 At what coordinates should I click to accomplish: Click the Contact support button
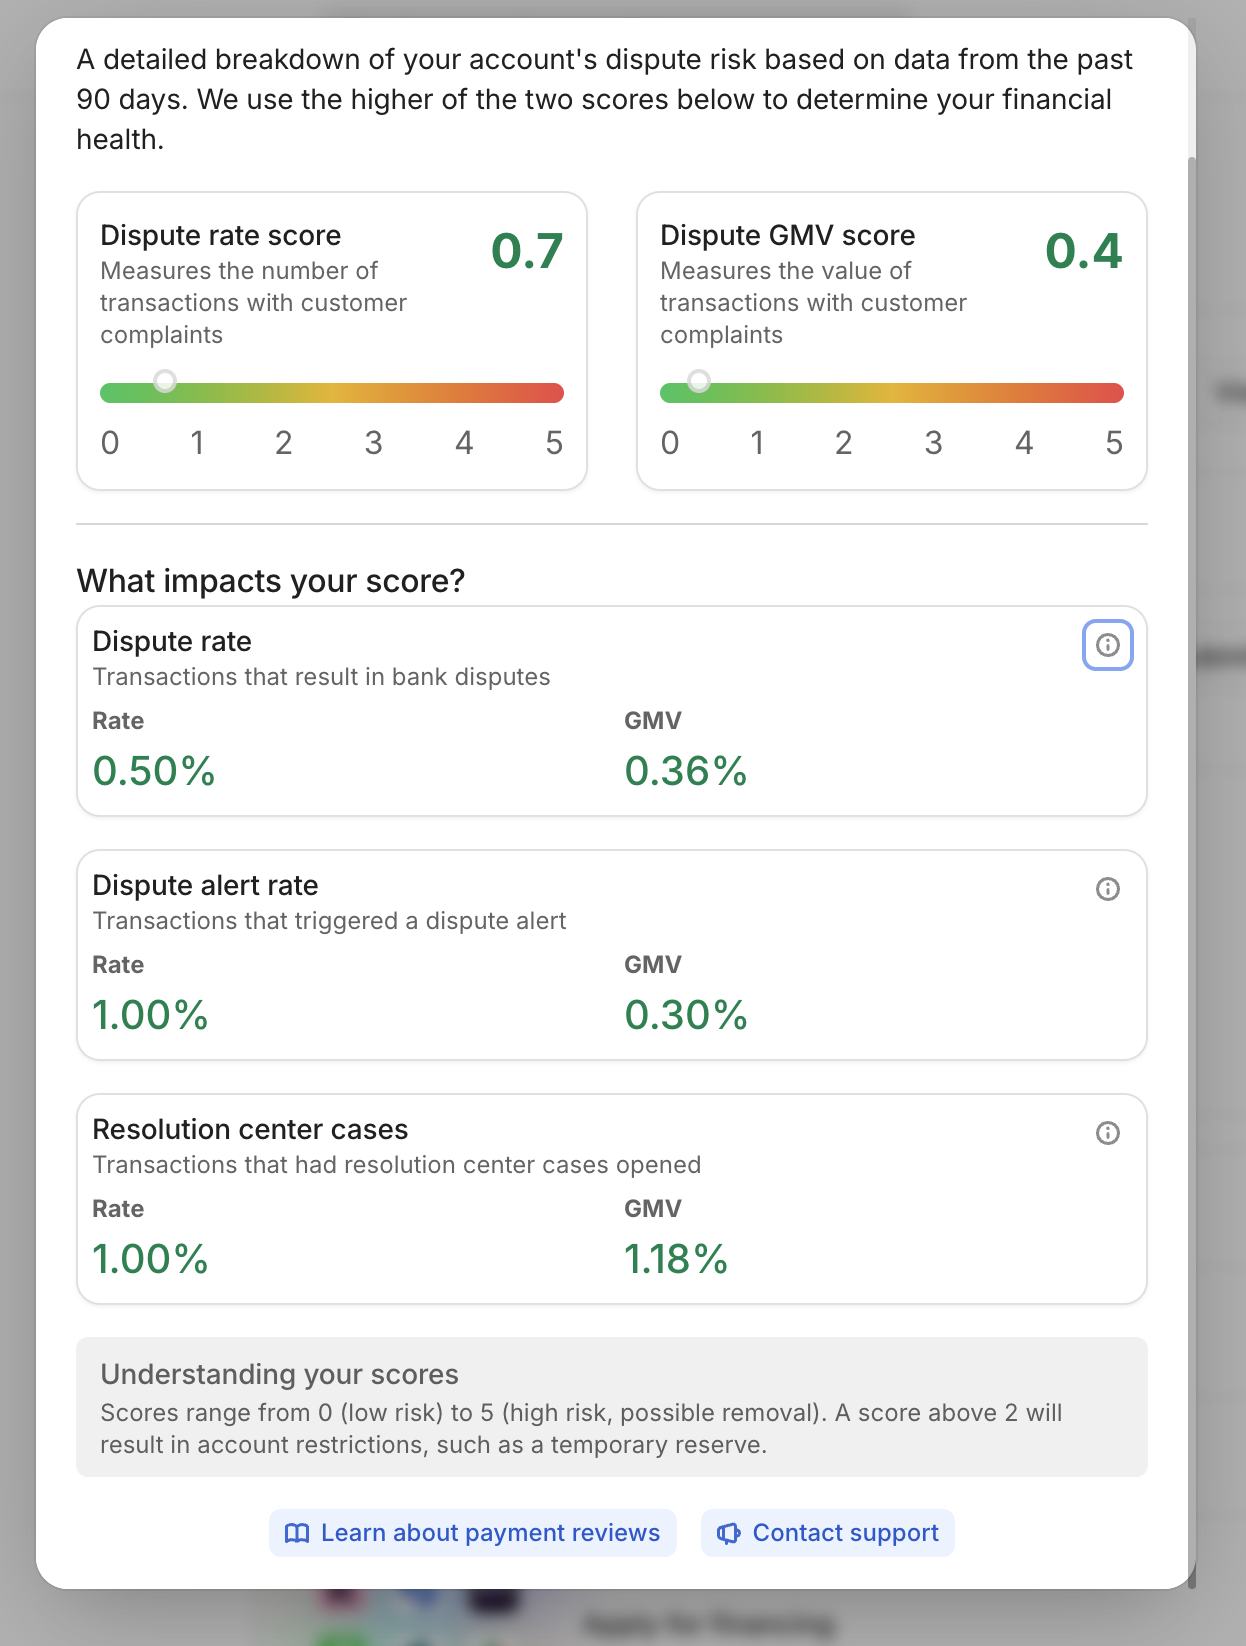[x=828, y=1533]
